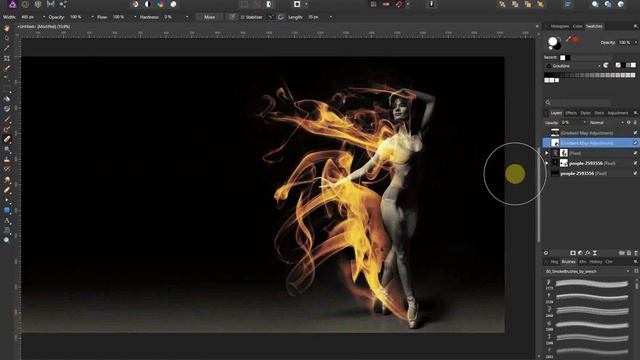Select the Paint Brush tool

[x=7, y=119]
